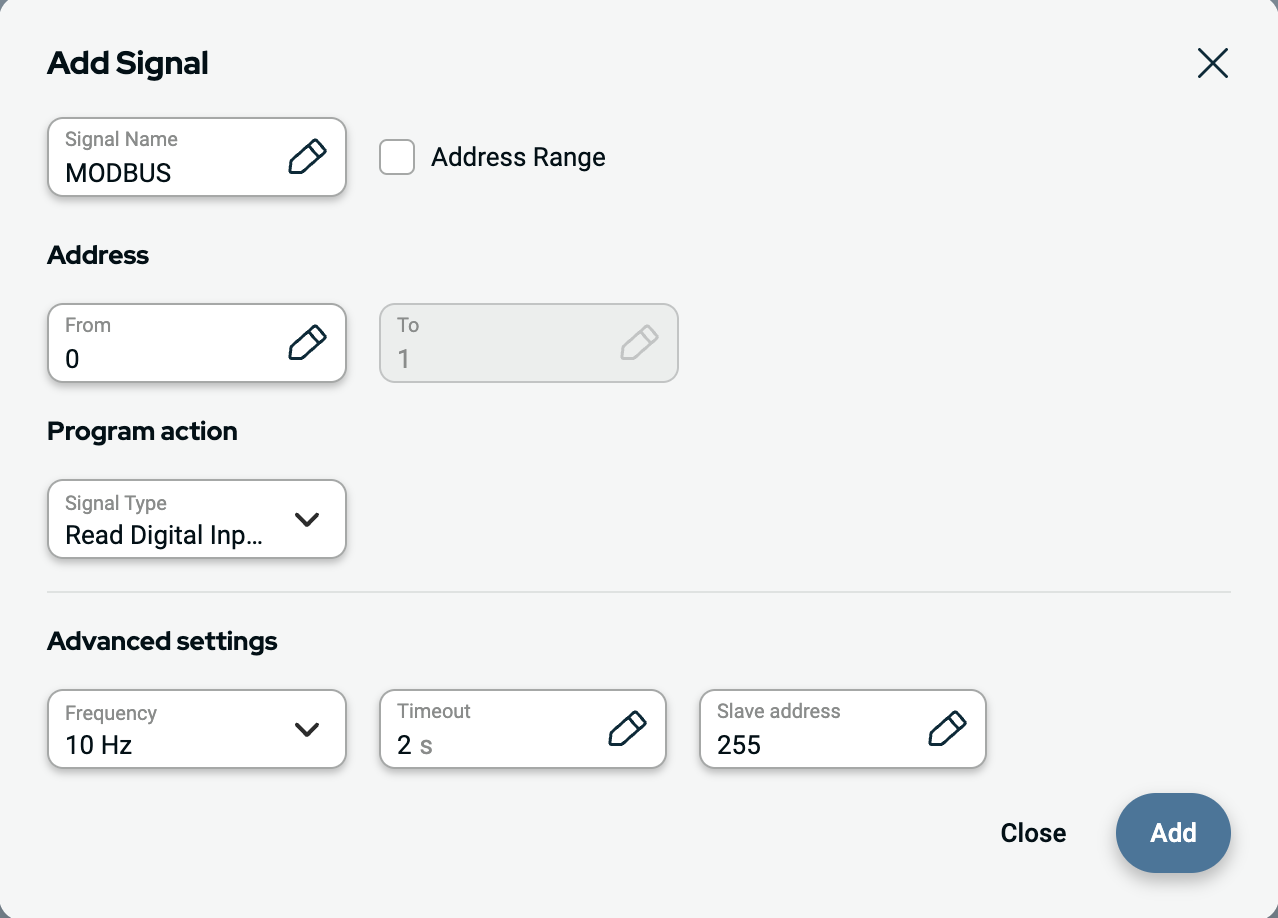Enable the Address Range checkbox
This screenshot has width=1278, height=918.
coord(397,157)
